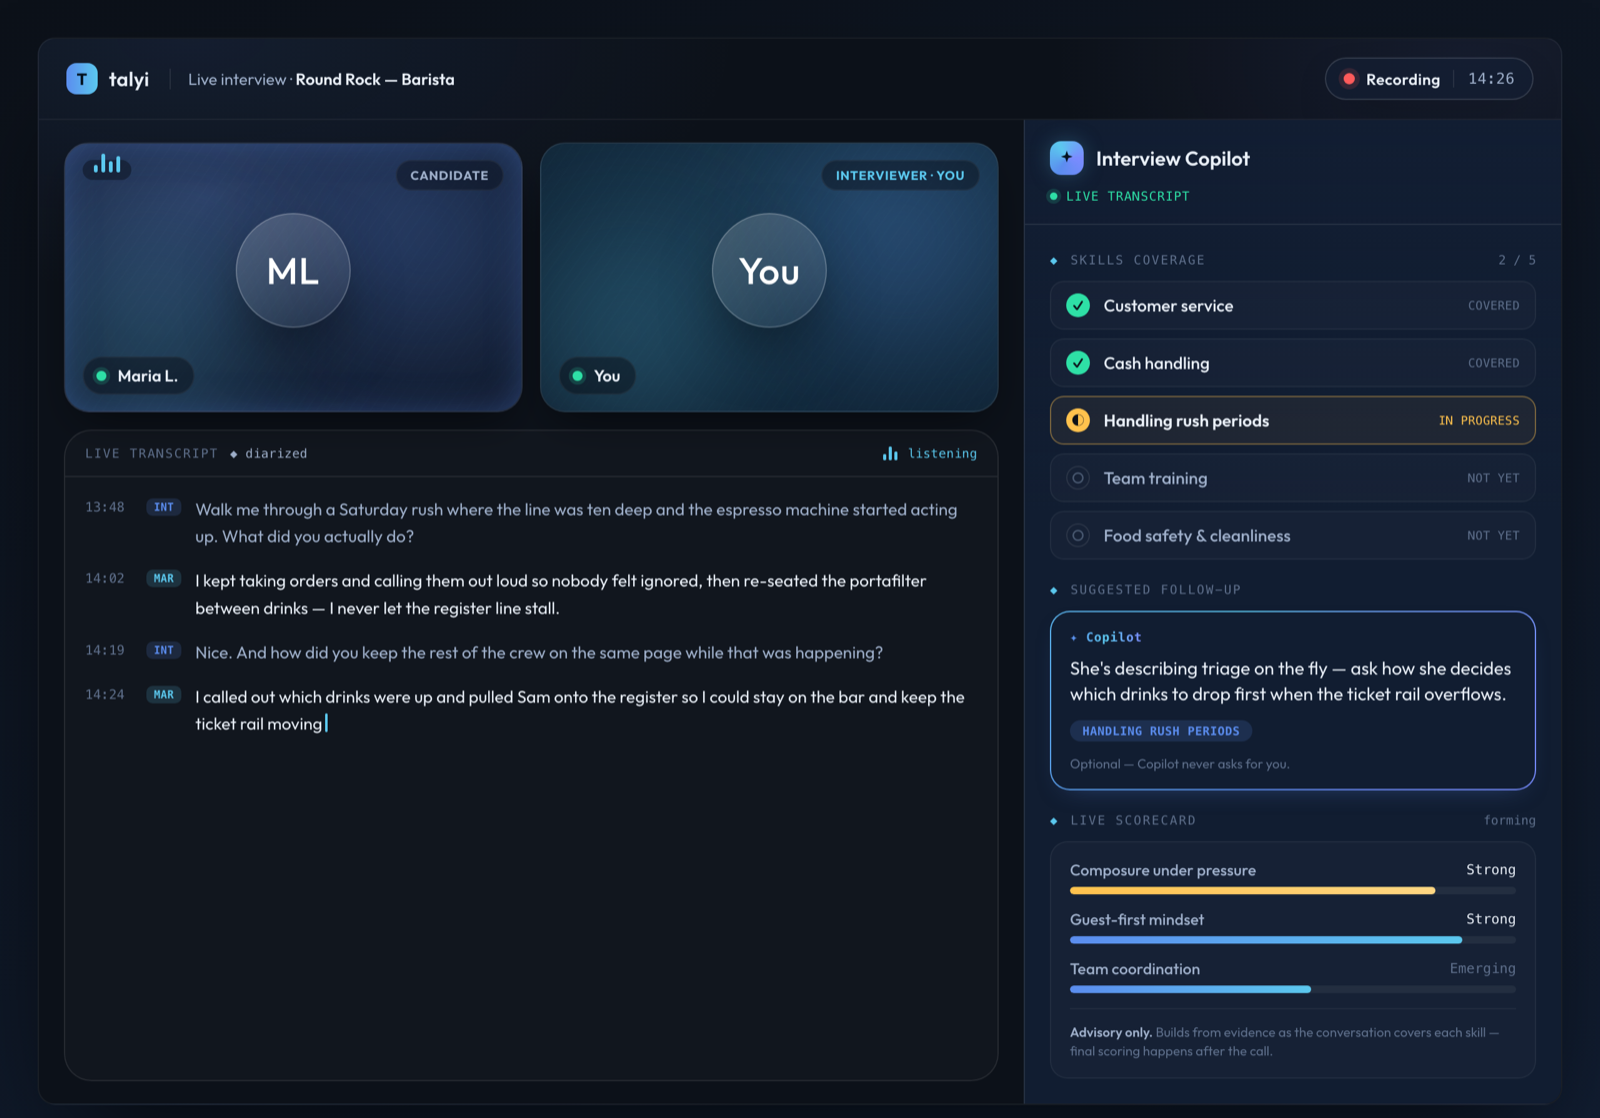Click the IN PROGRESS status label
Screen dimensions: 1600x1118
pyautogui.click(x=1479, y=421)
